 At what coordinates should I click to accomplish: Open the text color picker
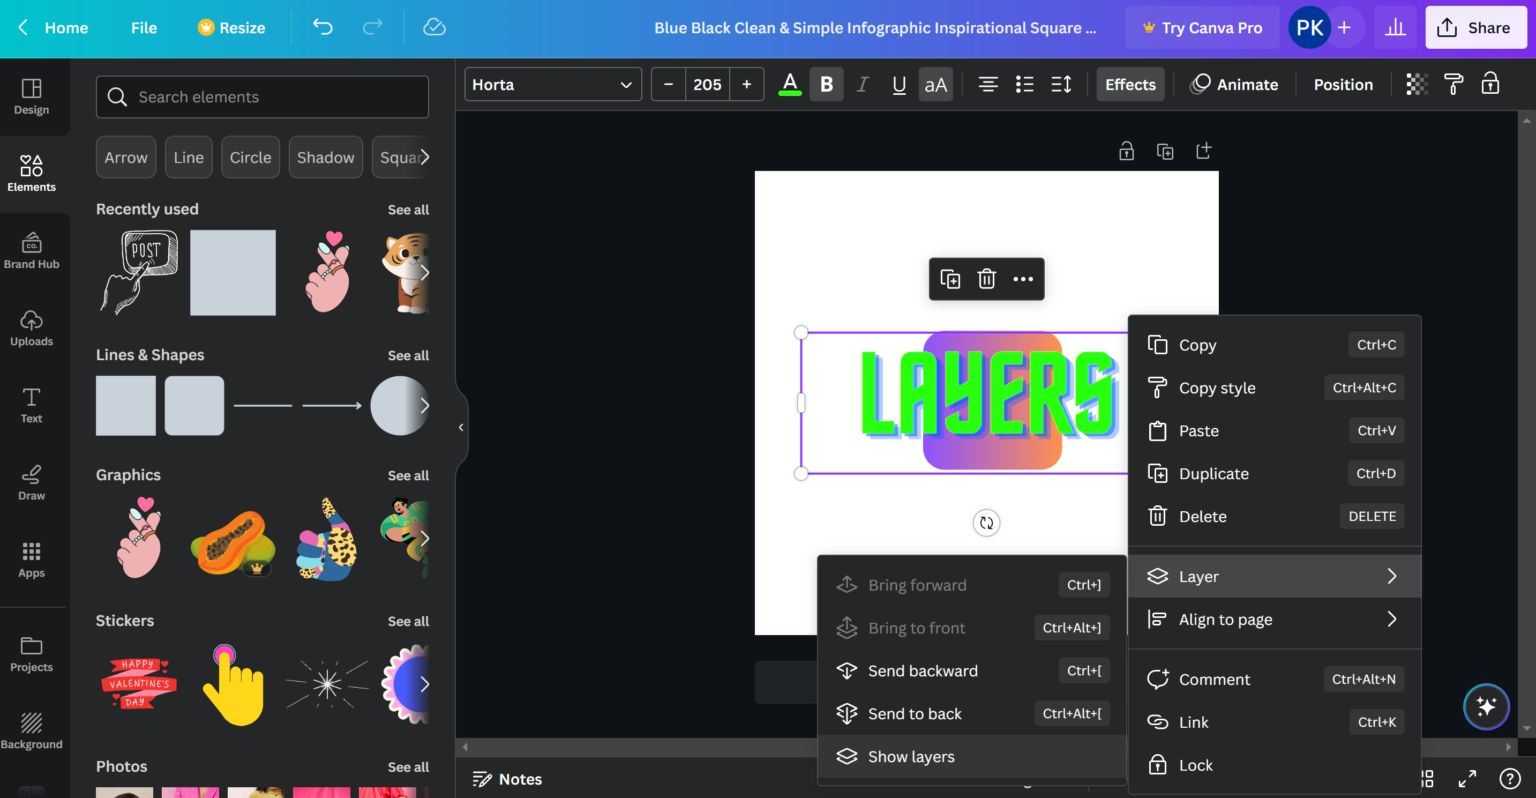789,84
